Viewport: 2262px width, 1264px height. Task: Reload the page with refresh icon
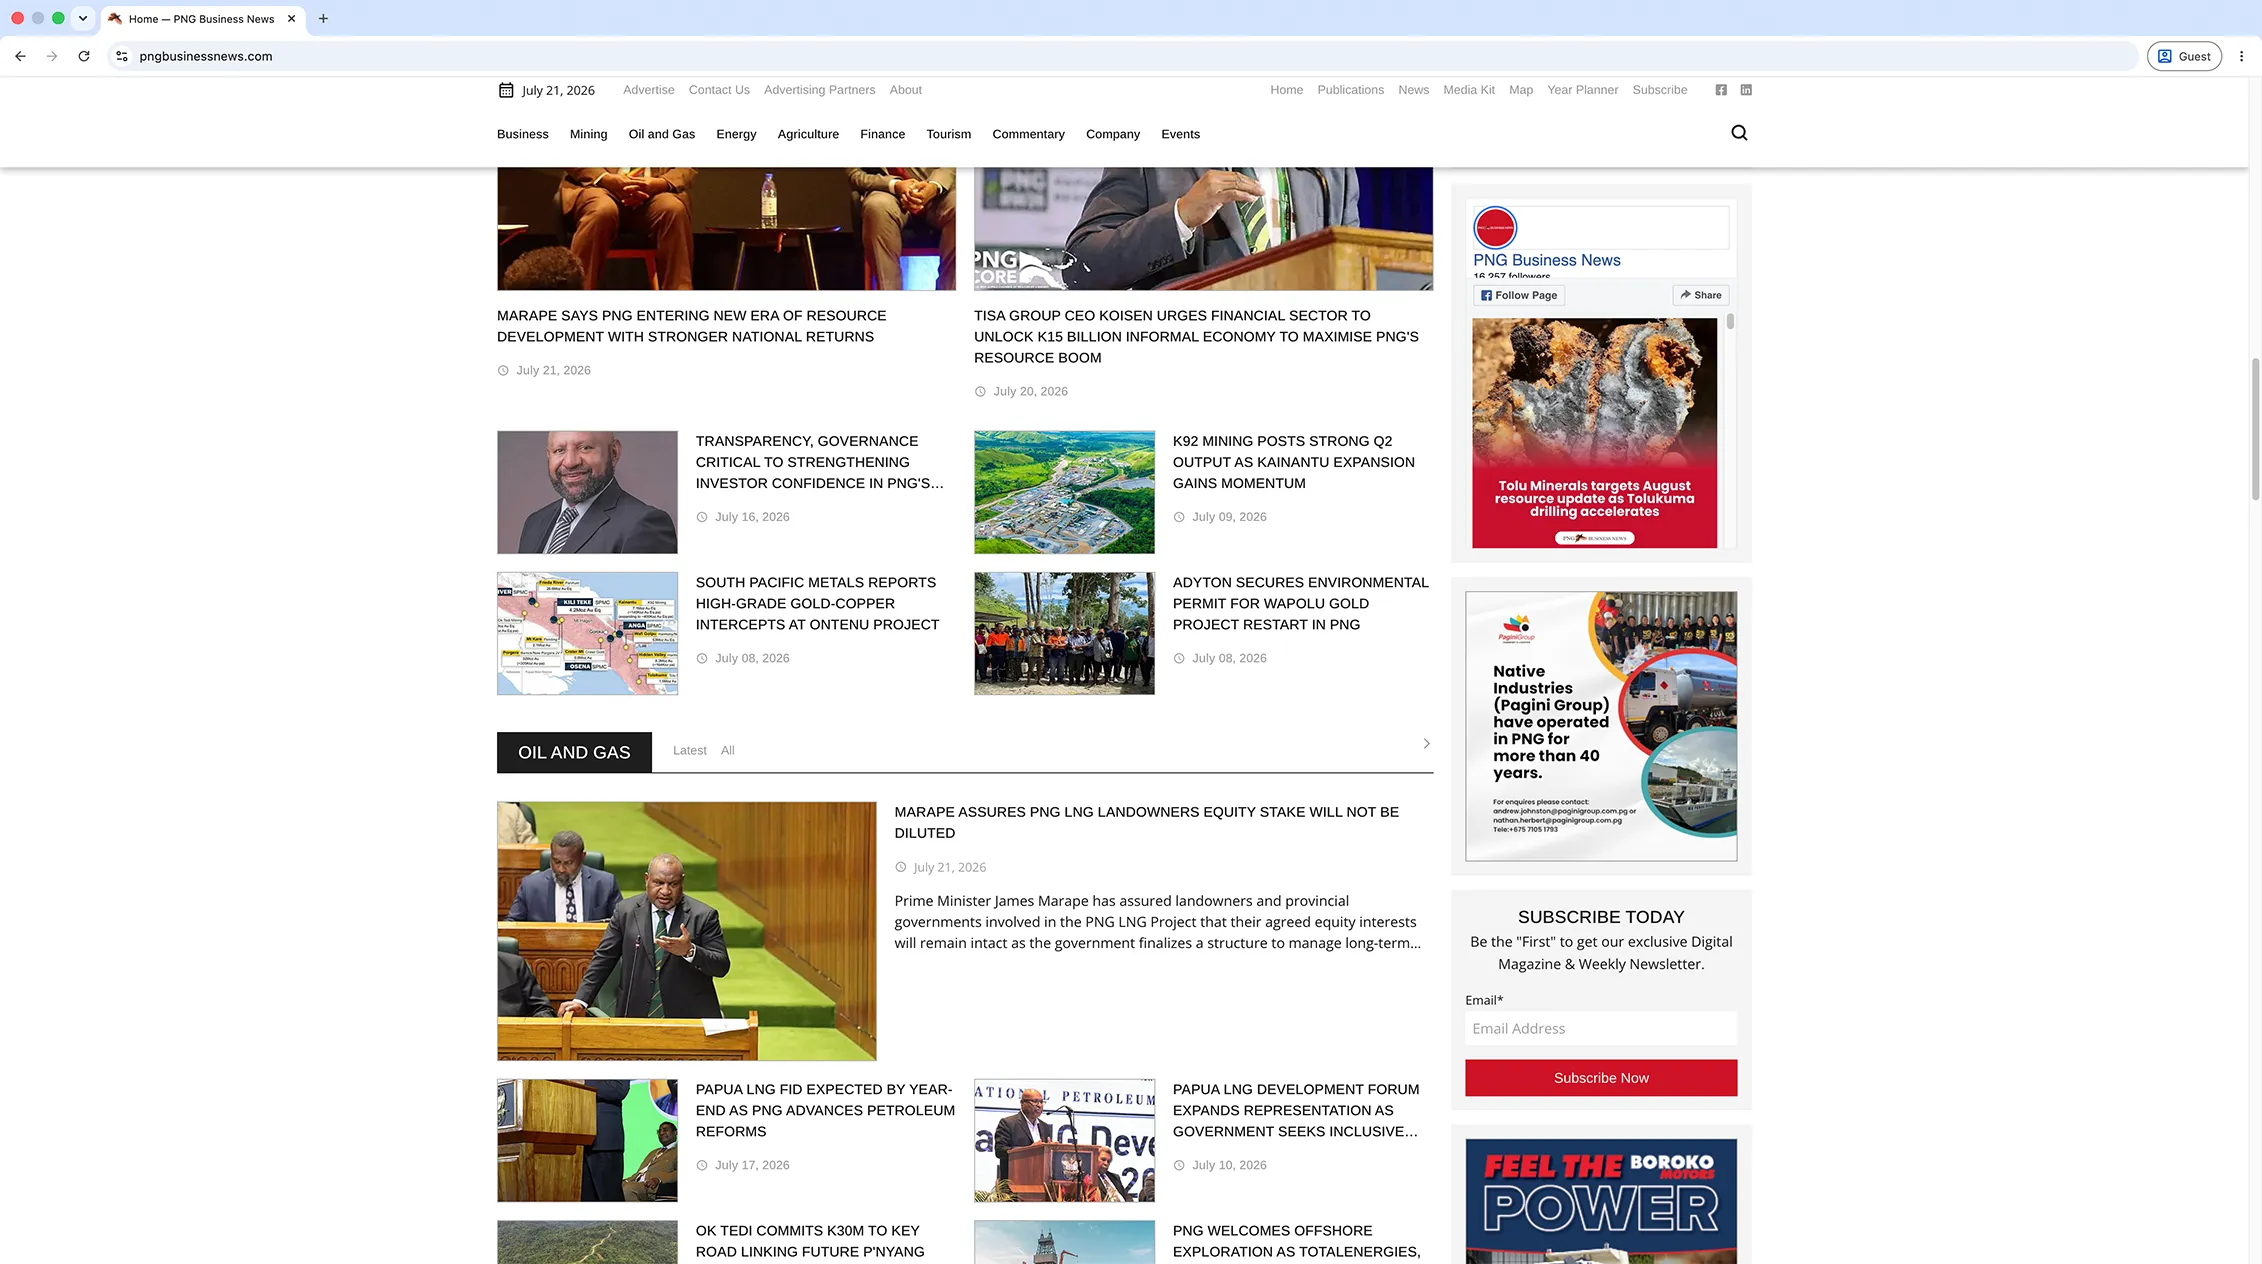coord(84,56)
